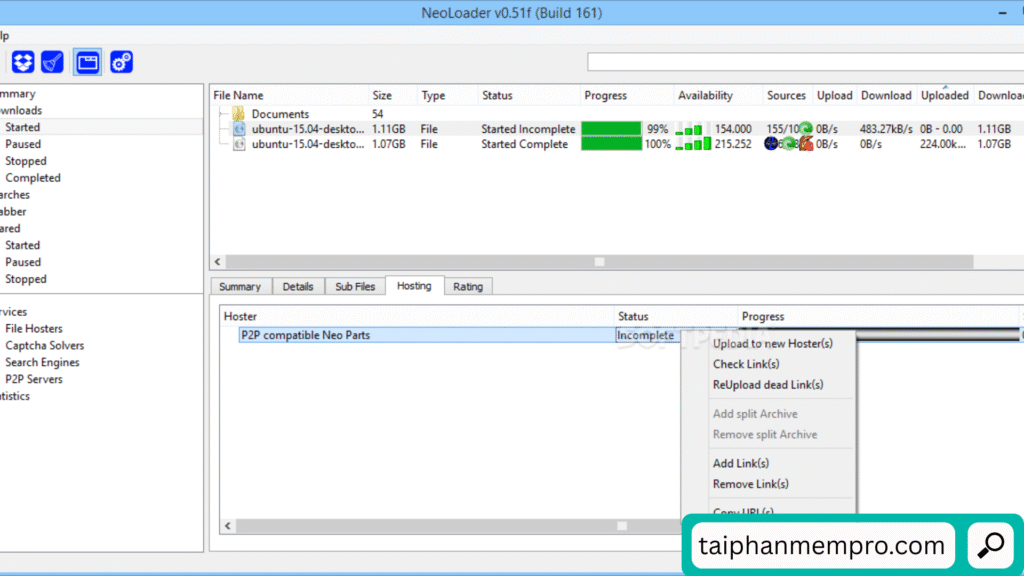Click the file icon of the 1.11GB ubuntu download
The width and height of the screenshot is (1024, 576).
pos(239,129)
